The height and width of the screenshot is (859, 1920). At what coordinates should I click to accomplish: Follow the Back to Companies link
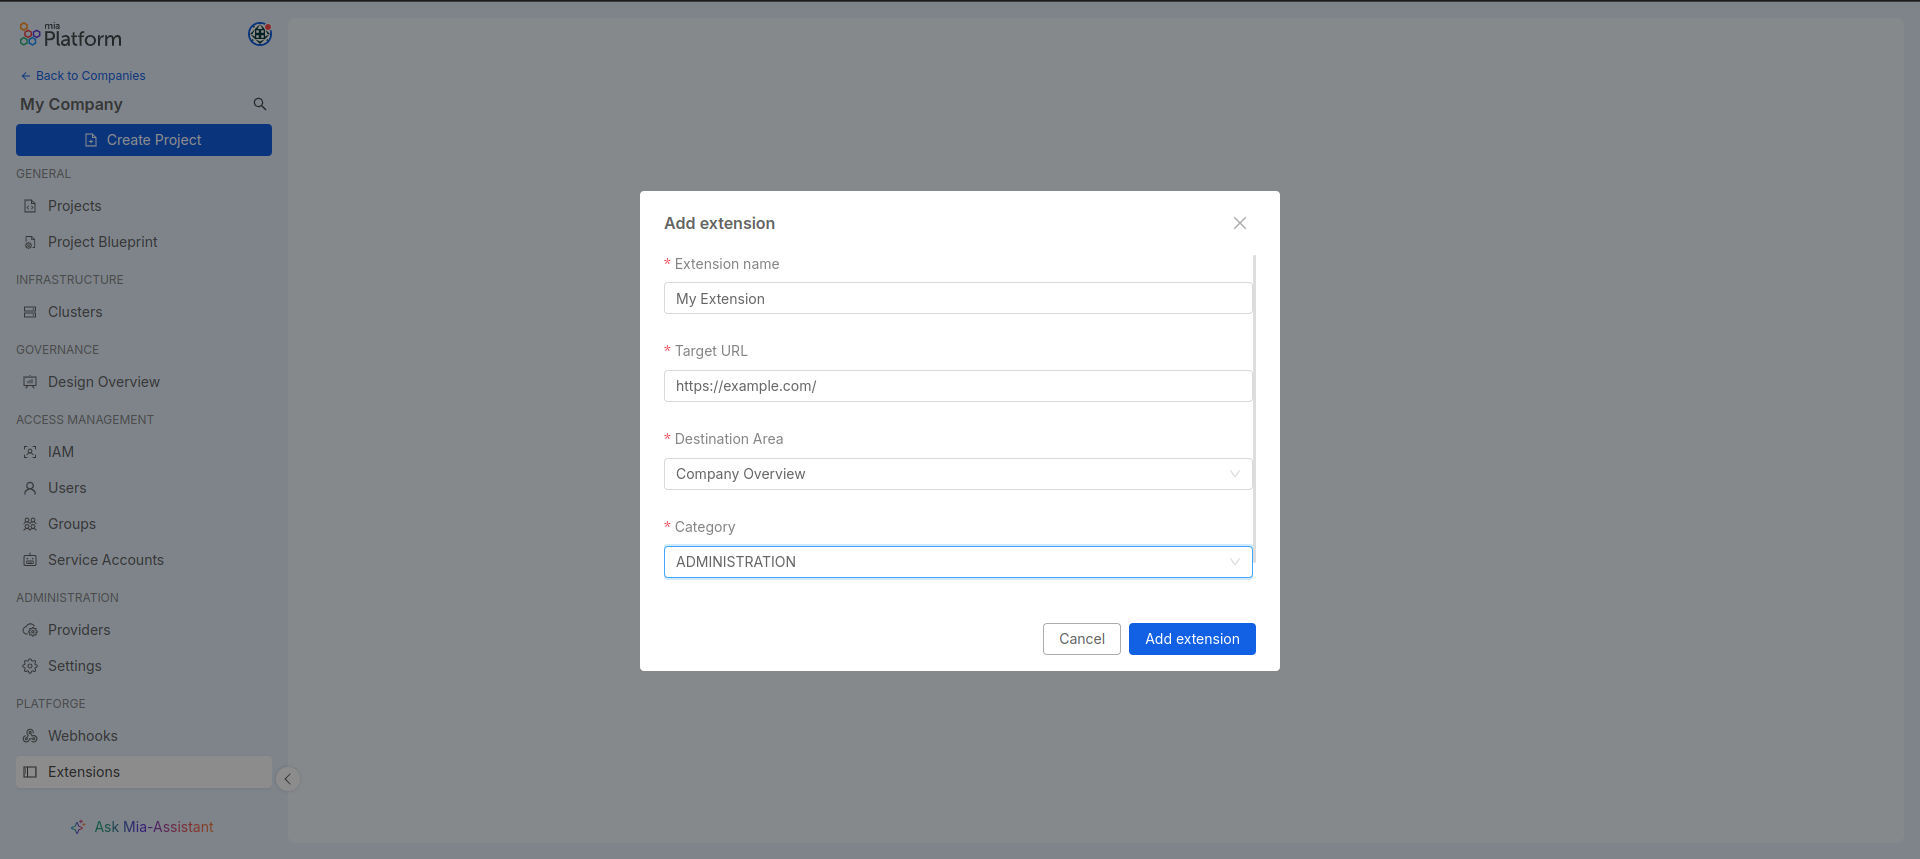click(x=83, y=76)
